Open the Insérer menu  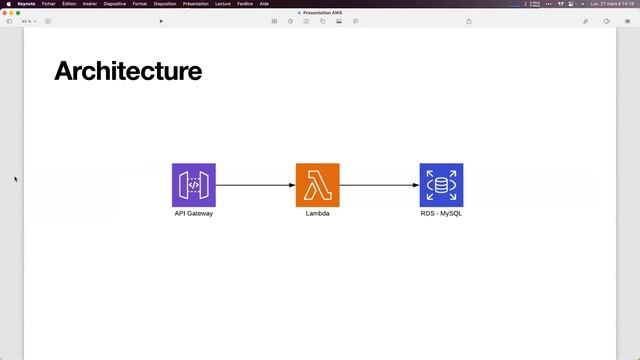point(90,4)
